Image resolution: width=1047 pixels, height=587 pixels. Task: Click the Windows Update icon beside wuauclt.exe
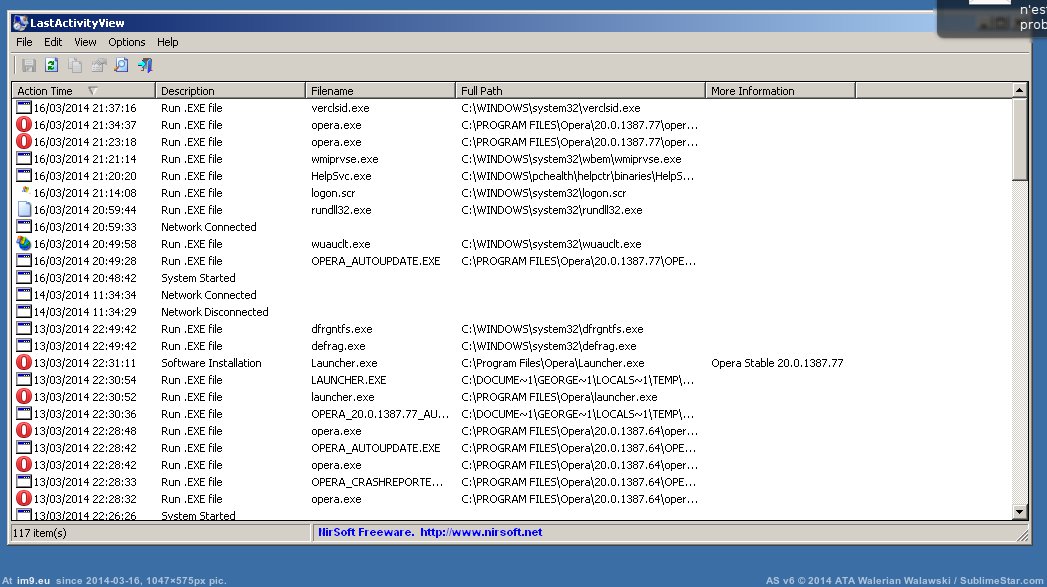[x=24, y=244]
